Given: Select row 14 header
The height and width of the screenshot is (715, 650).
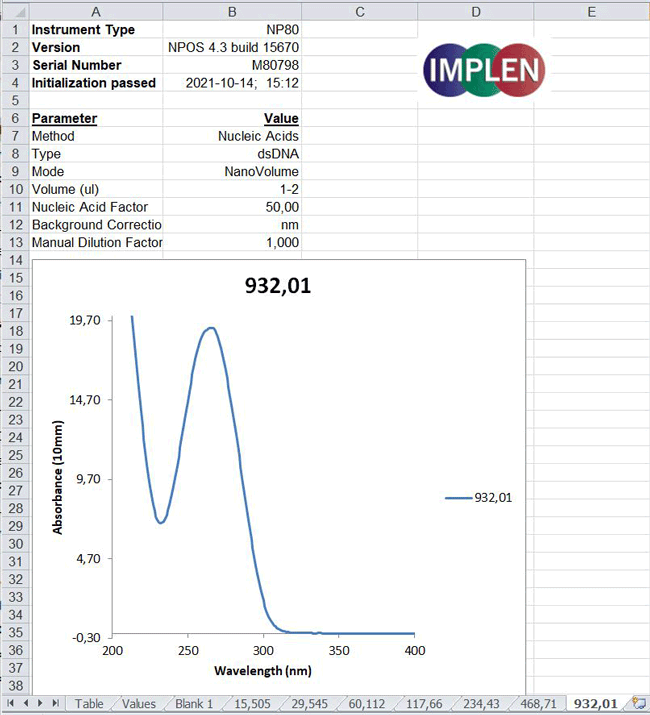Looking at the screenshot, I should (16, 260).
